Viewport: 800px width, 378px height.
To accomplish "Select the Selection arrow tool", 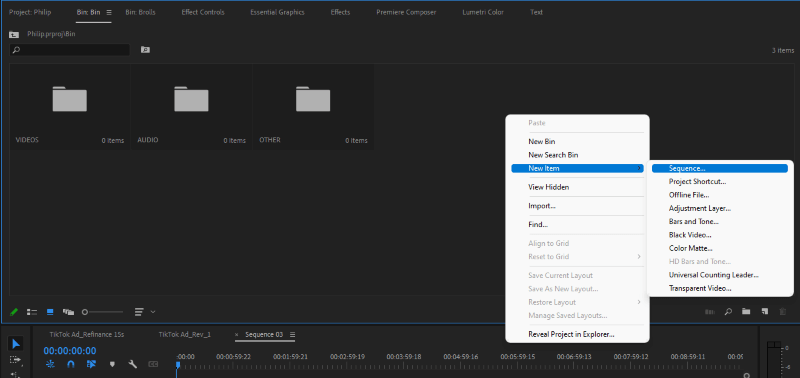I will tap(15, 343).
